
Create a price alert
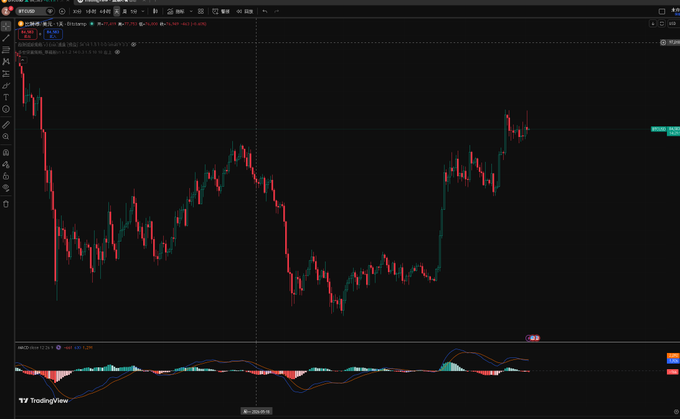pos(221,11)
